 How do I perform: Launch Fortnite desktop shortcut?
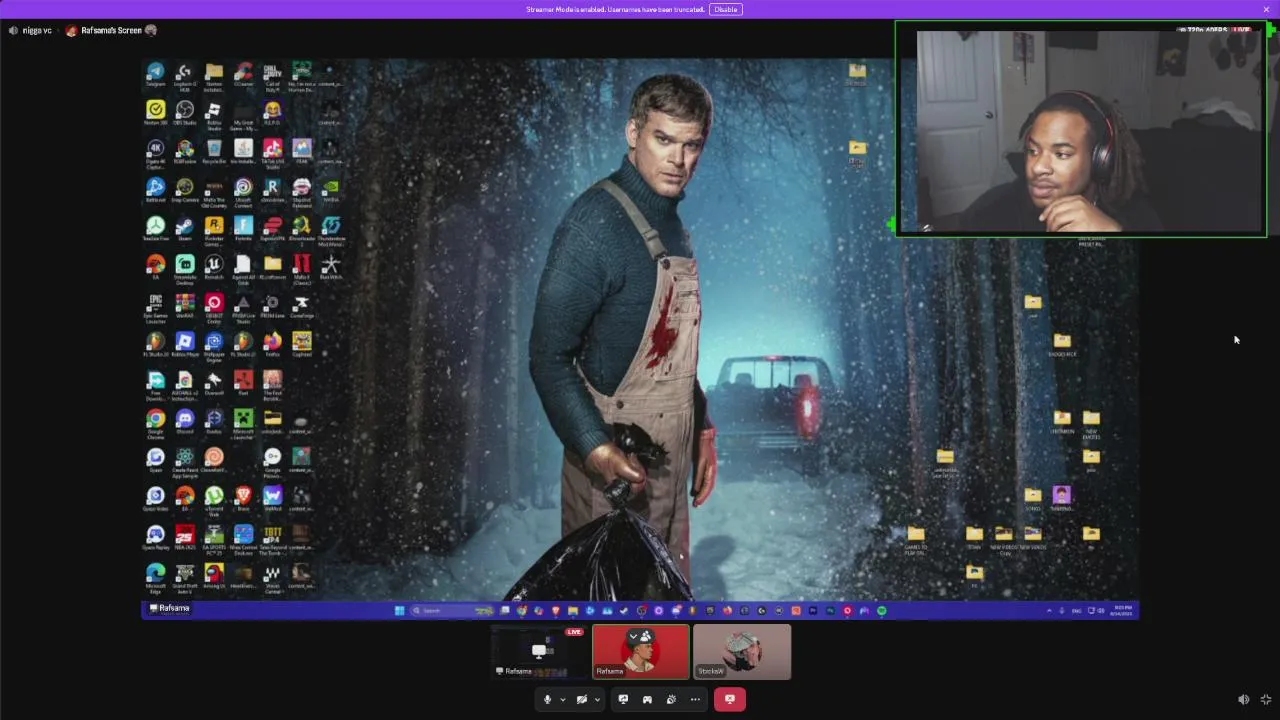coord(243,228)
